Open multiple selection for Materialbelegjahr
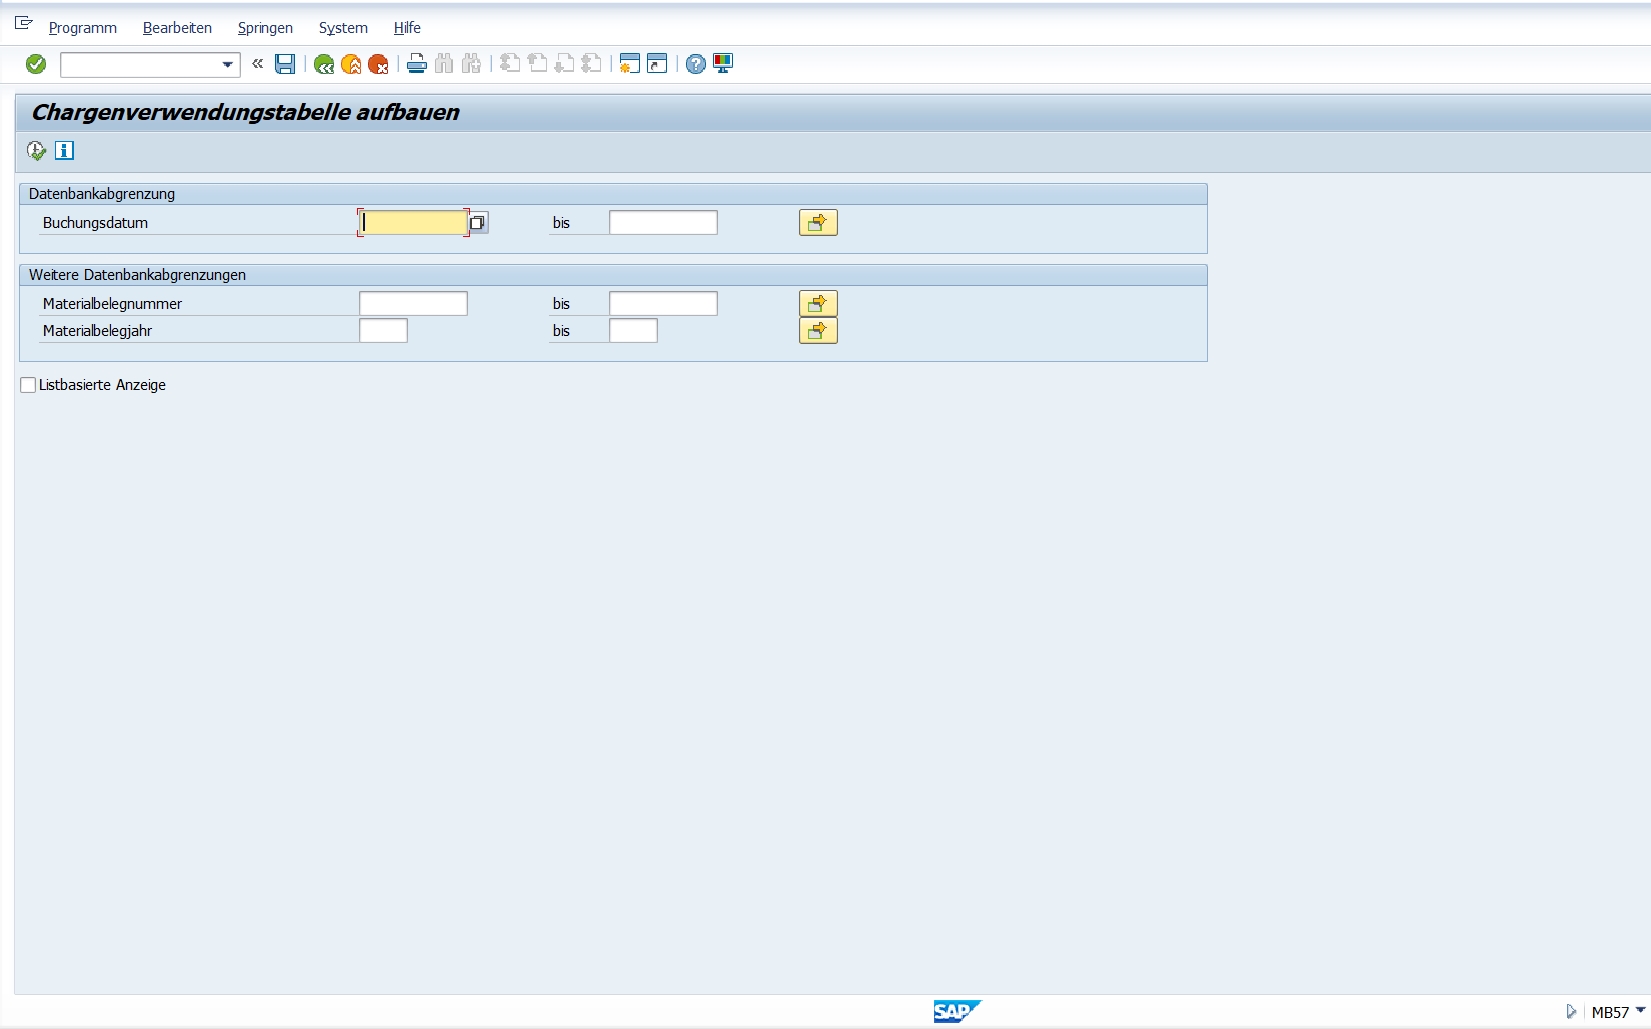 tap(818, 331)
